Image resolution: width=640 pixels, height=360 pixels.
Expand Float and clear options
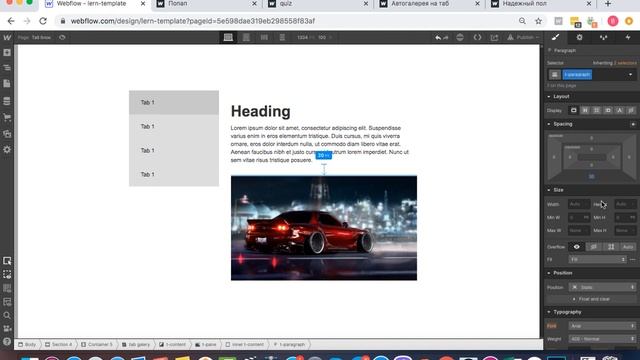pos(591,299)
